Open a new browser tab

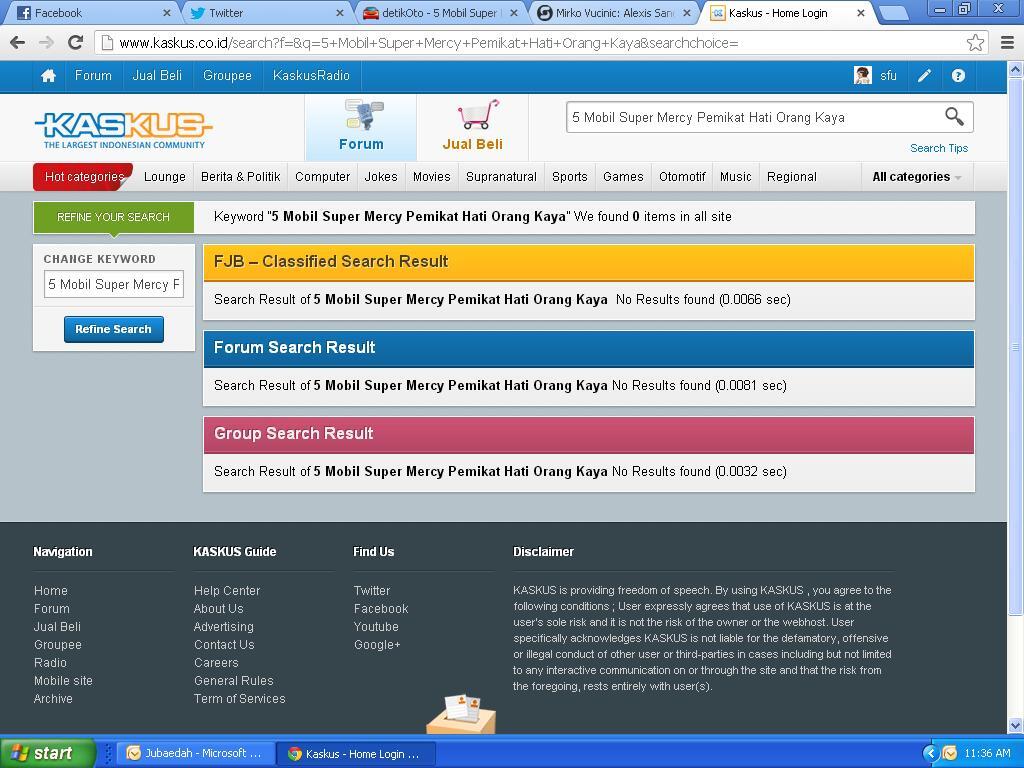(x=893, y=13)
